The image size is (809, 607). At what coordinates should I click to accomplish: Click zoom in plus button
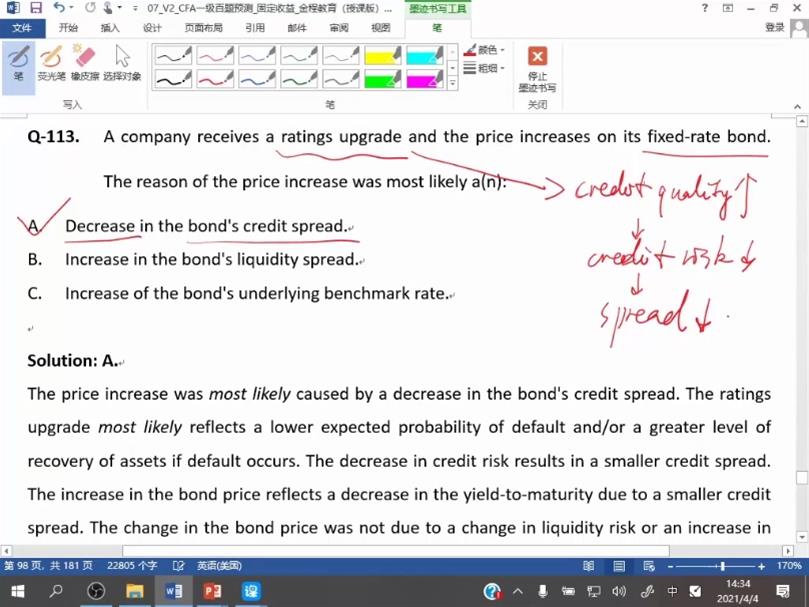[762, 566]
